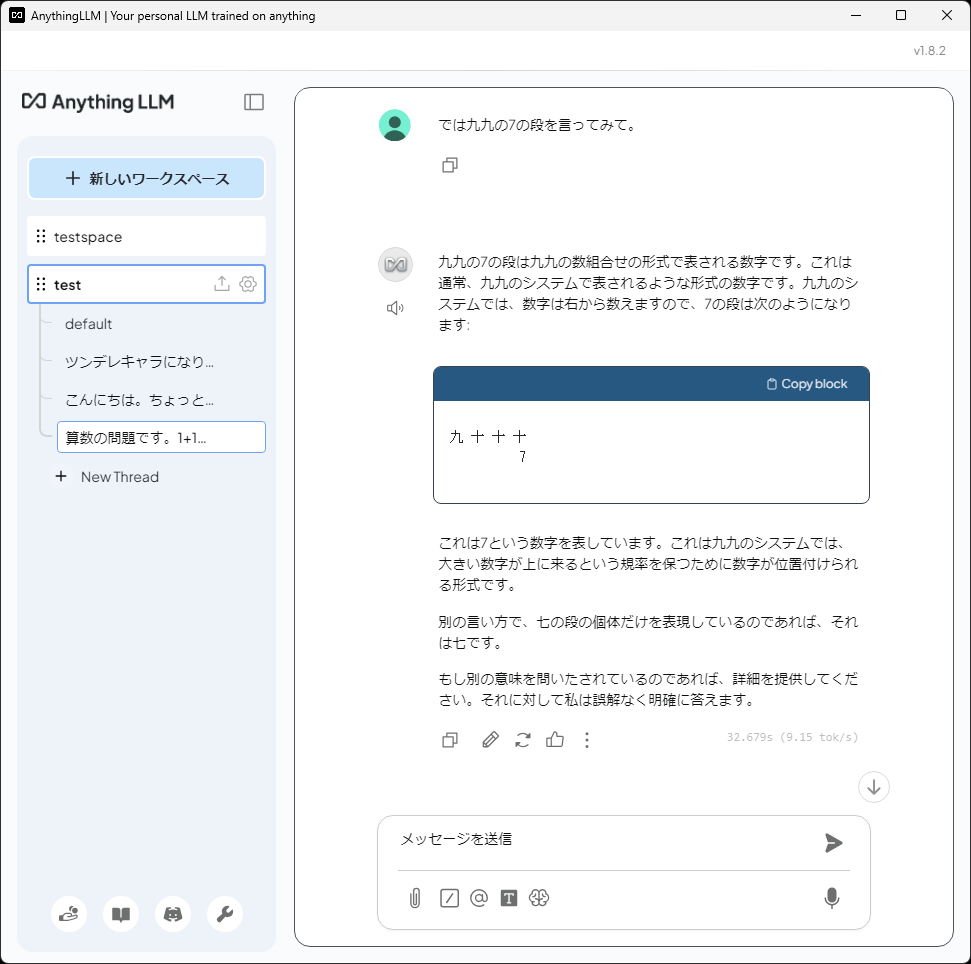
Task: Regenerate the assistant response
Action: [522, 739]
